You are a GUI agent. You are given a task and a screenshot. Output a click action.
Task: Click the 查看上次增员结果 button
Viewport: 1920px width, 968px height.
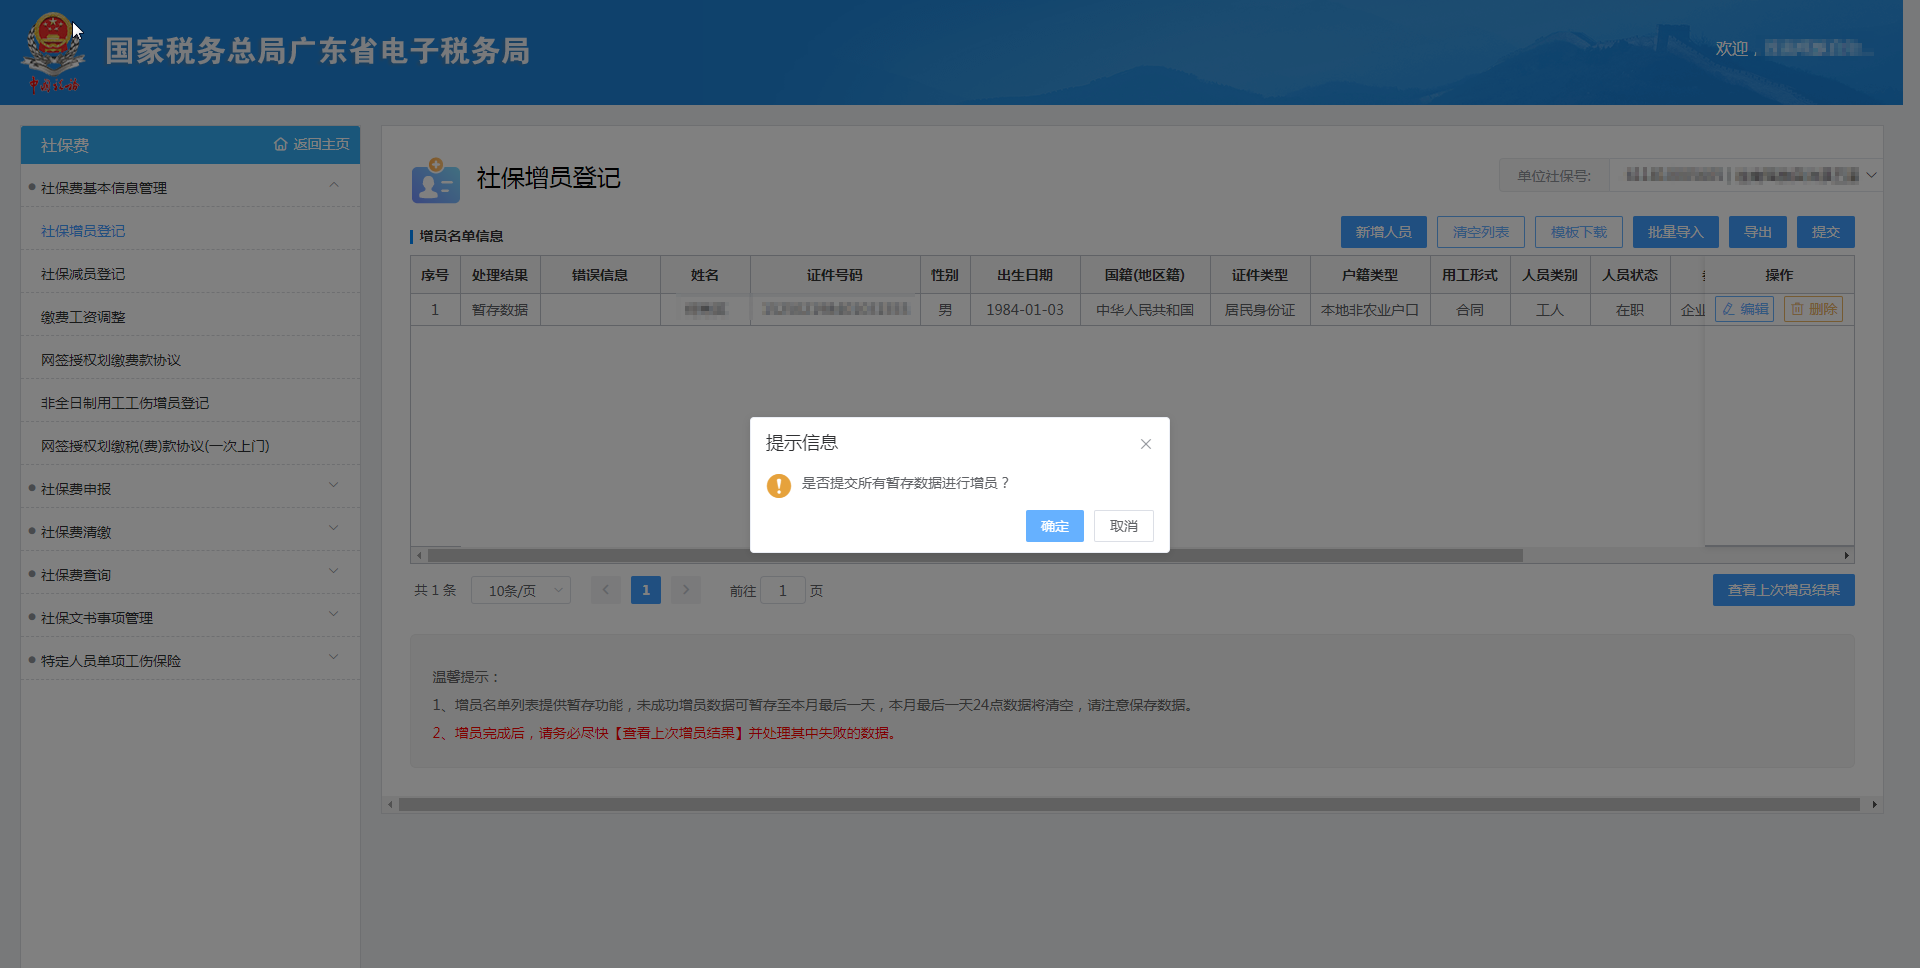pos(1783,591)
